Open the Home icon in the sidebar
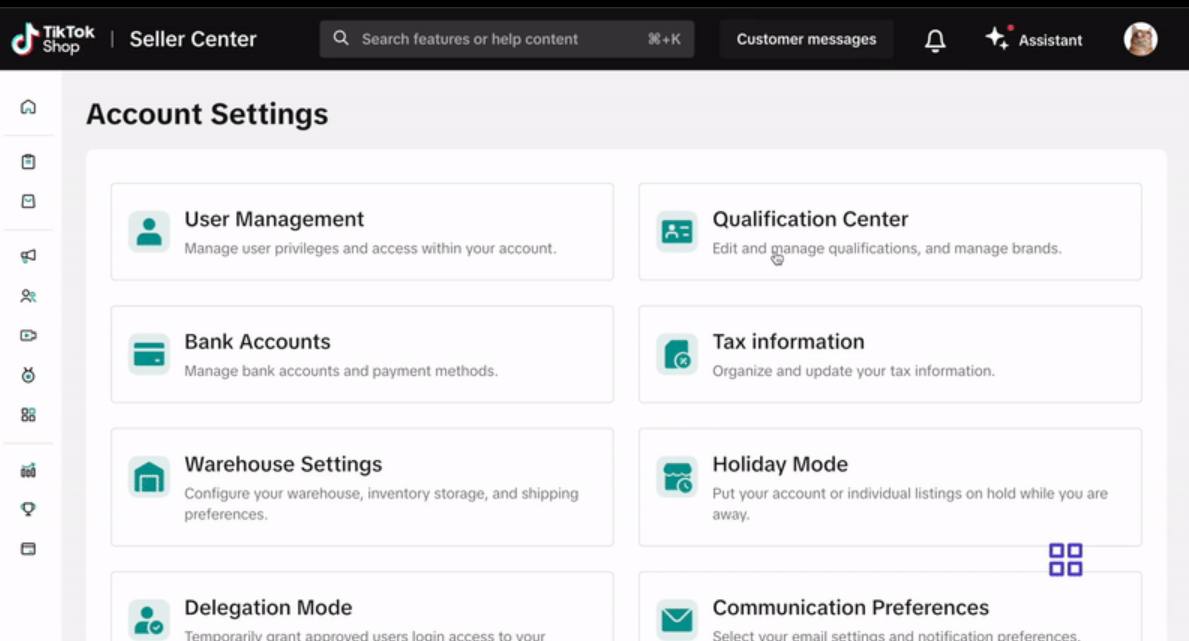The height and width of the screenshot is (641, 1189). [28, 107]
